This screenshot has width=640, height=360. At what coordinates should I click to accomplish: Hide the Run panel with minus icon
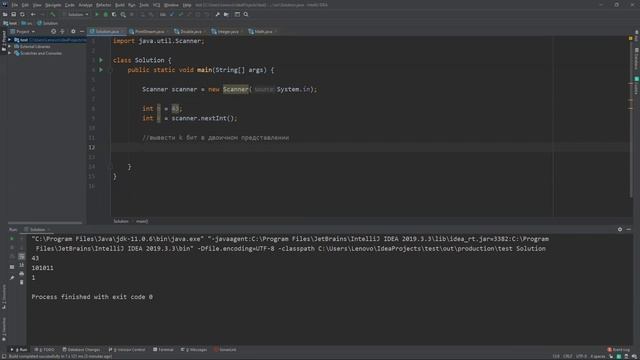point(628,229)
